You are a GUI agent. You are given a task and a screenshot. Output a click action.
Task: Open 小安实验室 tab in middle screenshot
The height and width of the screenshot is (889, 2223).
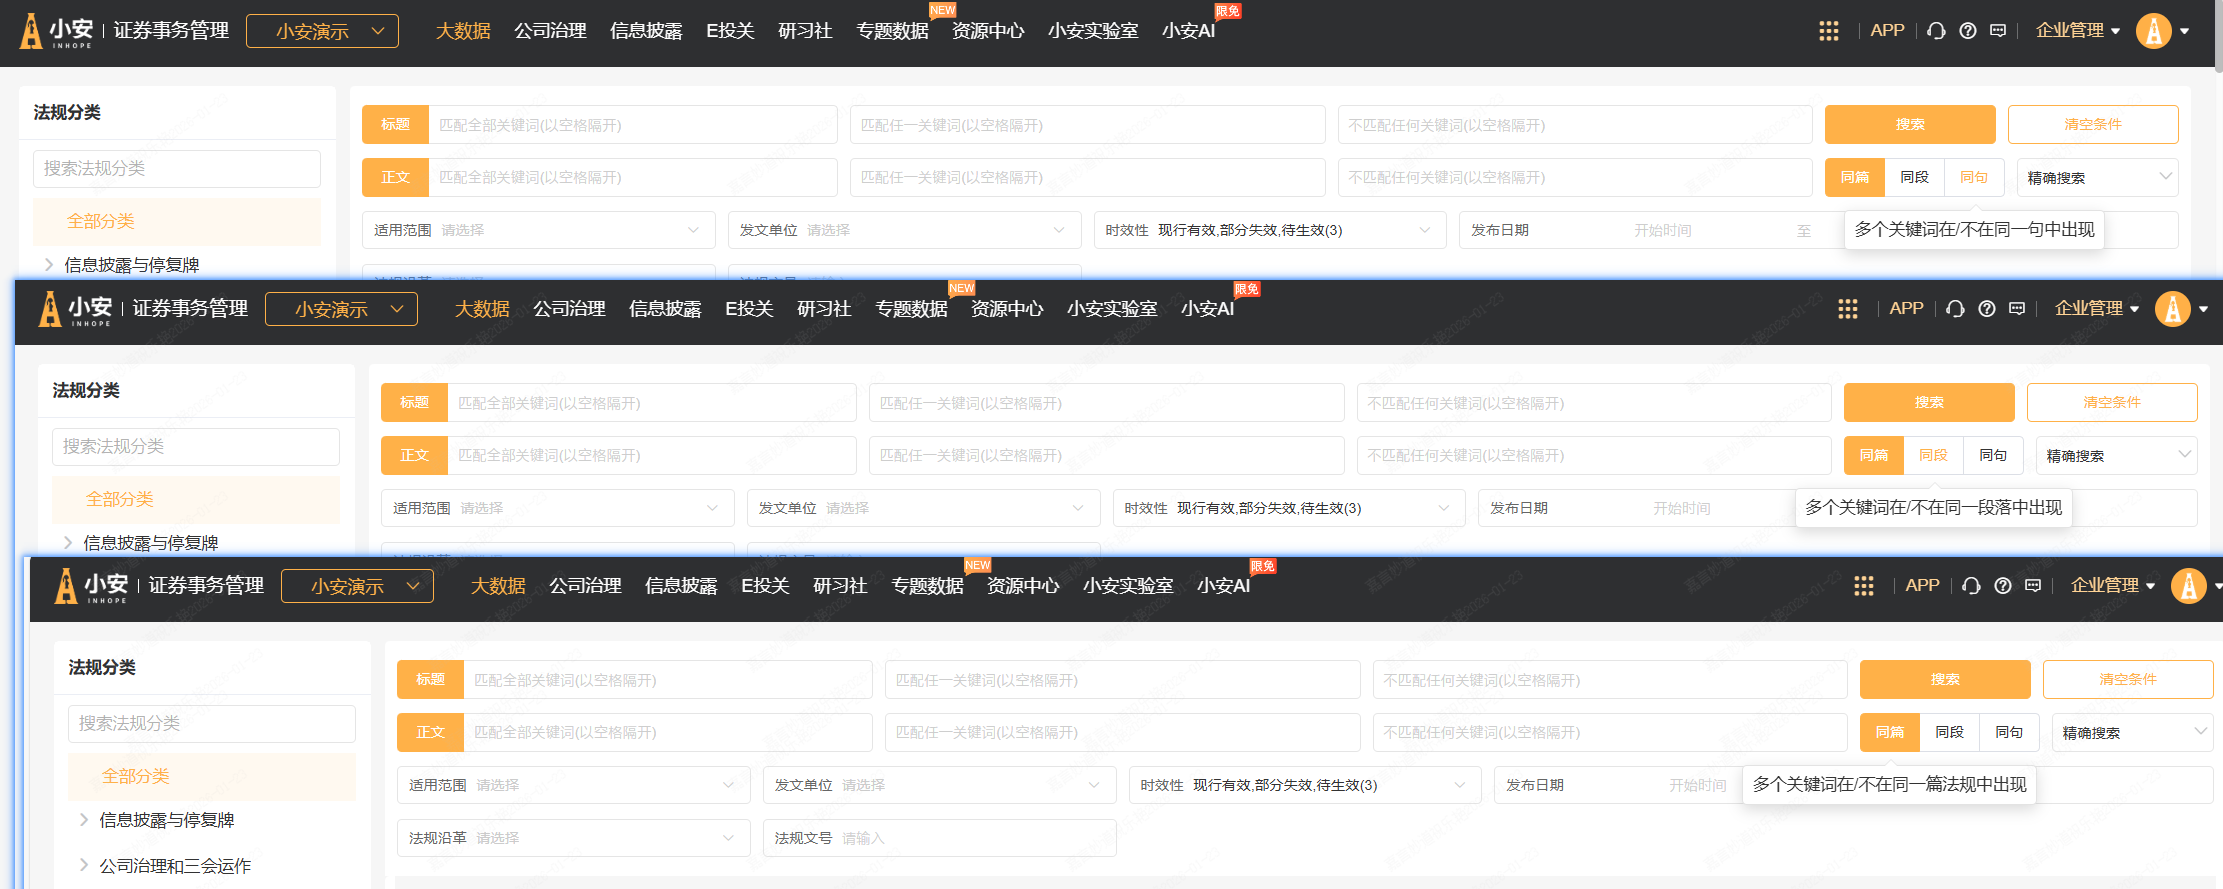[1112, 309]
